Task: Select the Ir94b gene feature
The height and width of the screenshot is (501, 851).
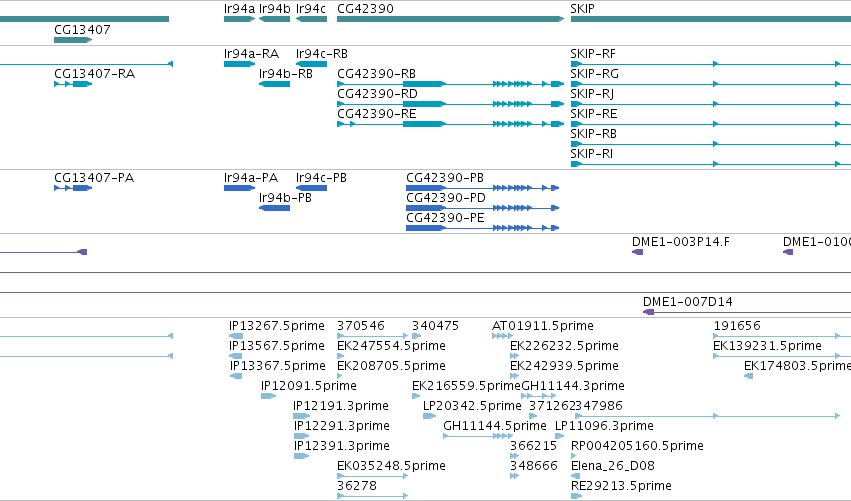Action: [x=274, y=19]
